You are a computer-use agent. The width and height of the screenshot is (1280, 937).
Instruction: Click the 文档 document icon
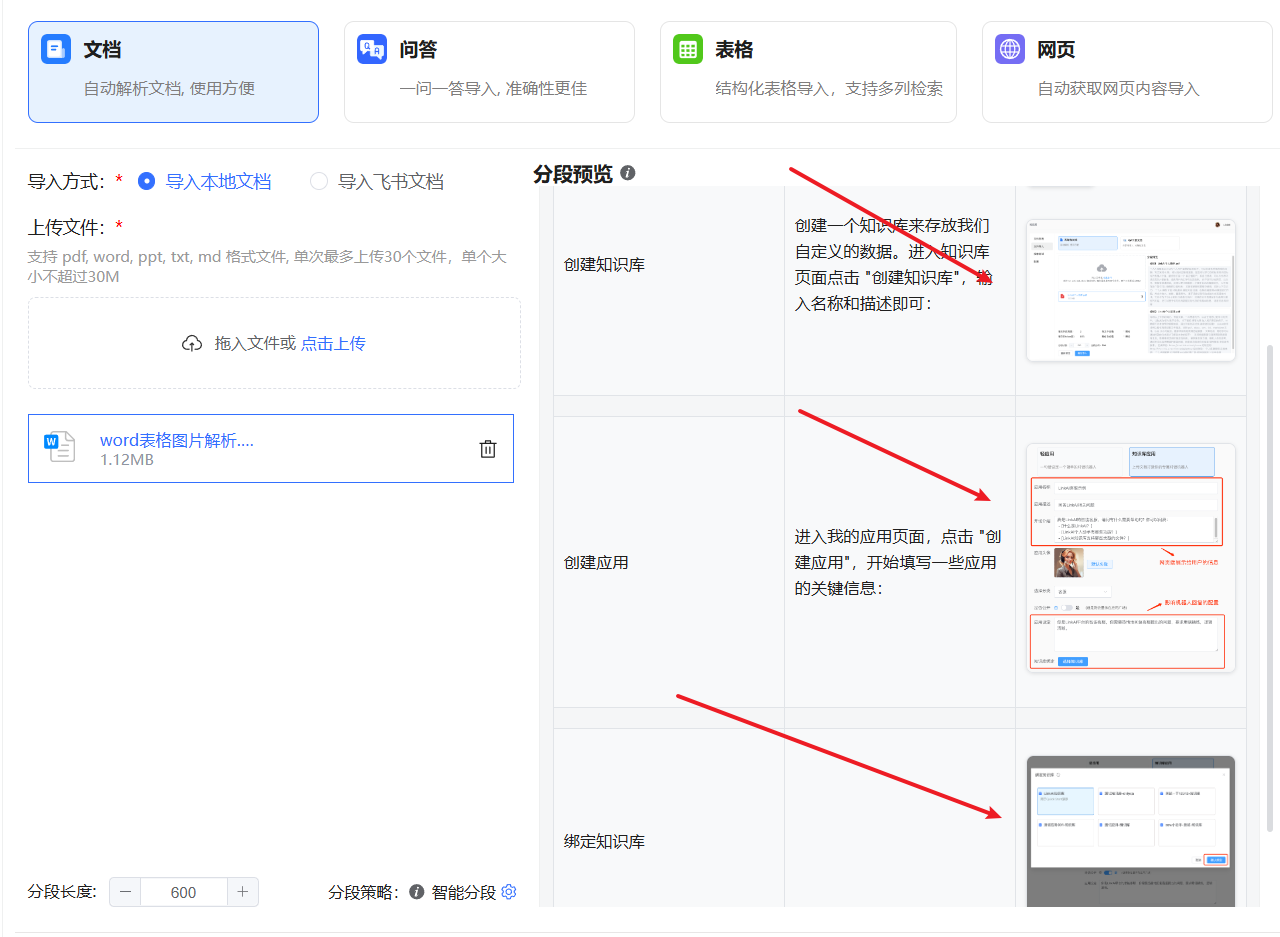click(x=56, y=49)
